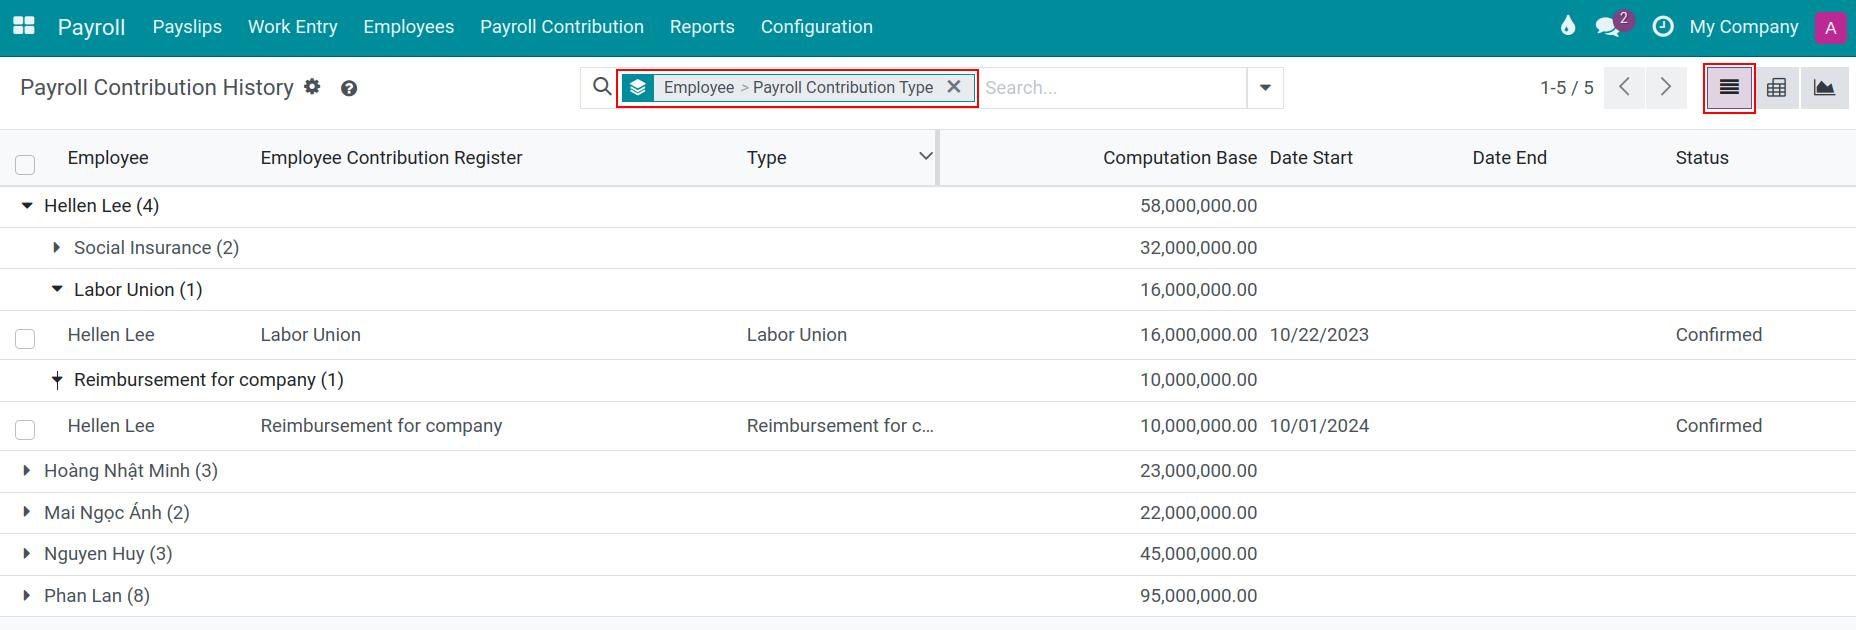Focus the Search input field
The width and height of the screenshot is (1856, 630).
point(1113,88)
